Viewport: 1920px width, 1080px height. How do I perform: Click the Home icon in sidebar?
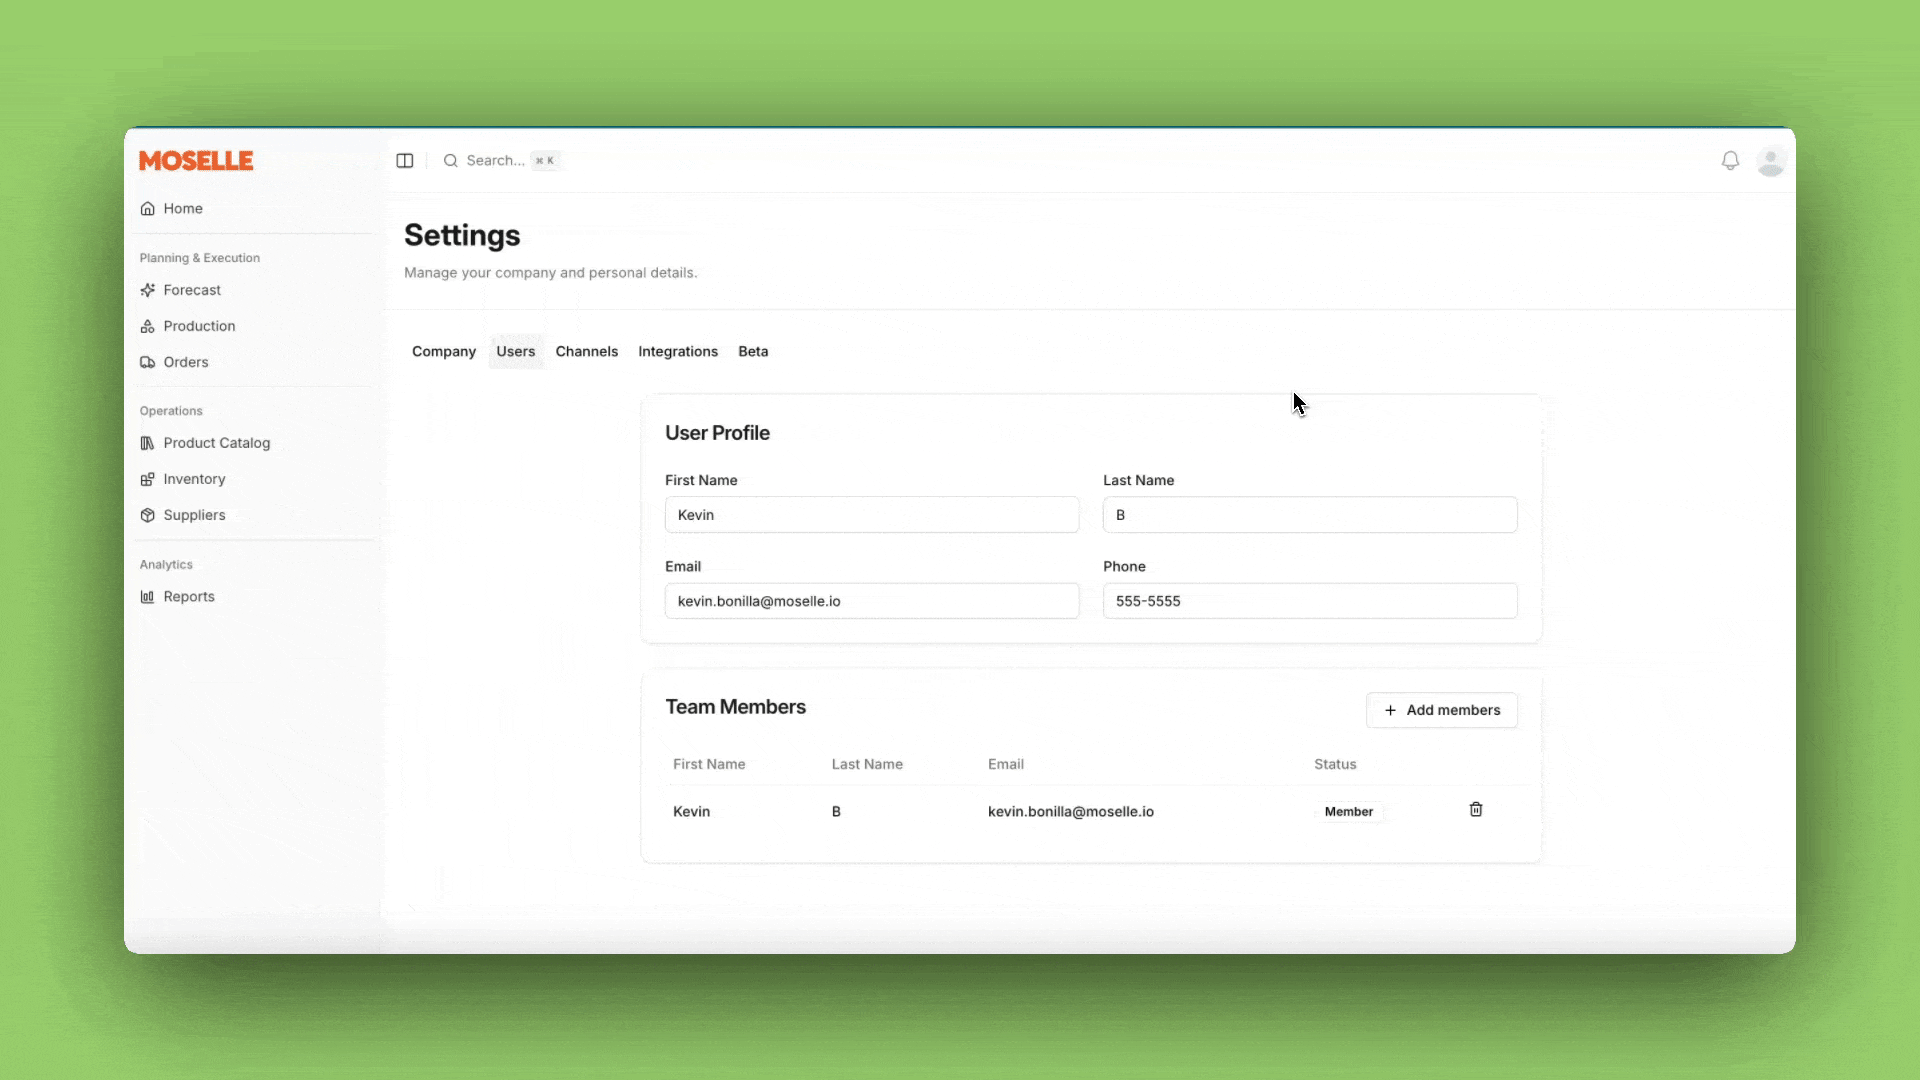pyautogui.click(x=148, y=209)
